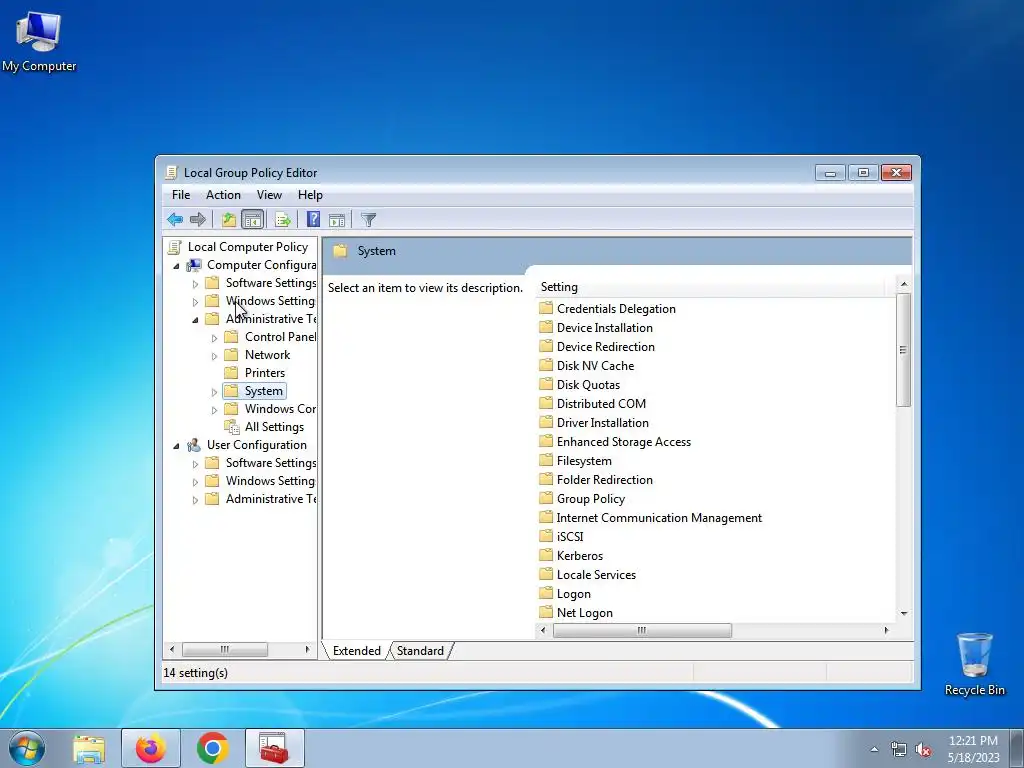Launch Firefox from the taskbar
The width and height of the screenshot is (1024, 768).
(151, 748)
